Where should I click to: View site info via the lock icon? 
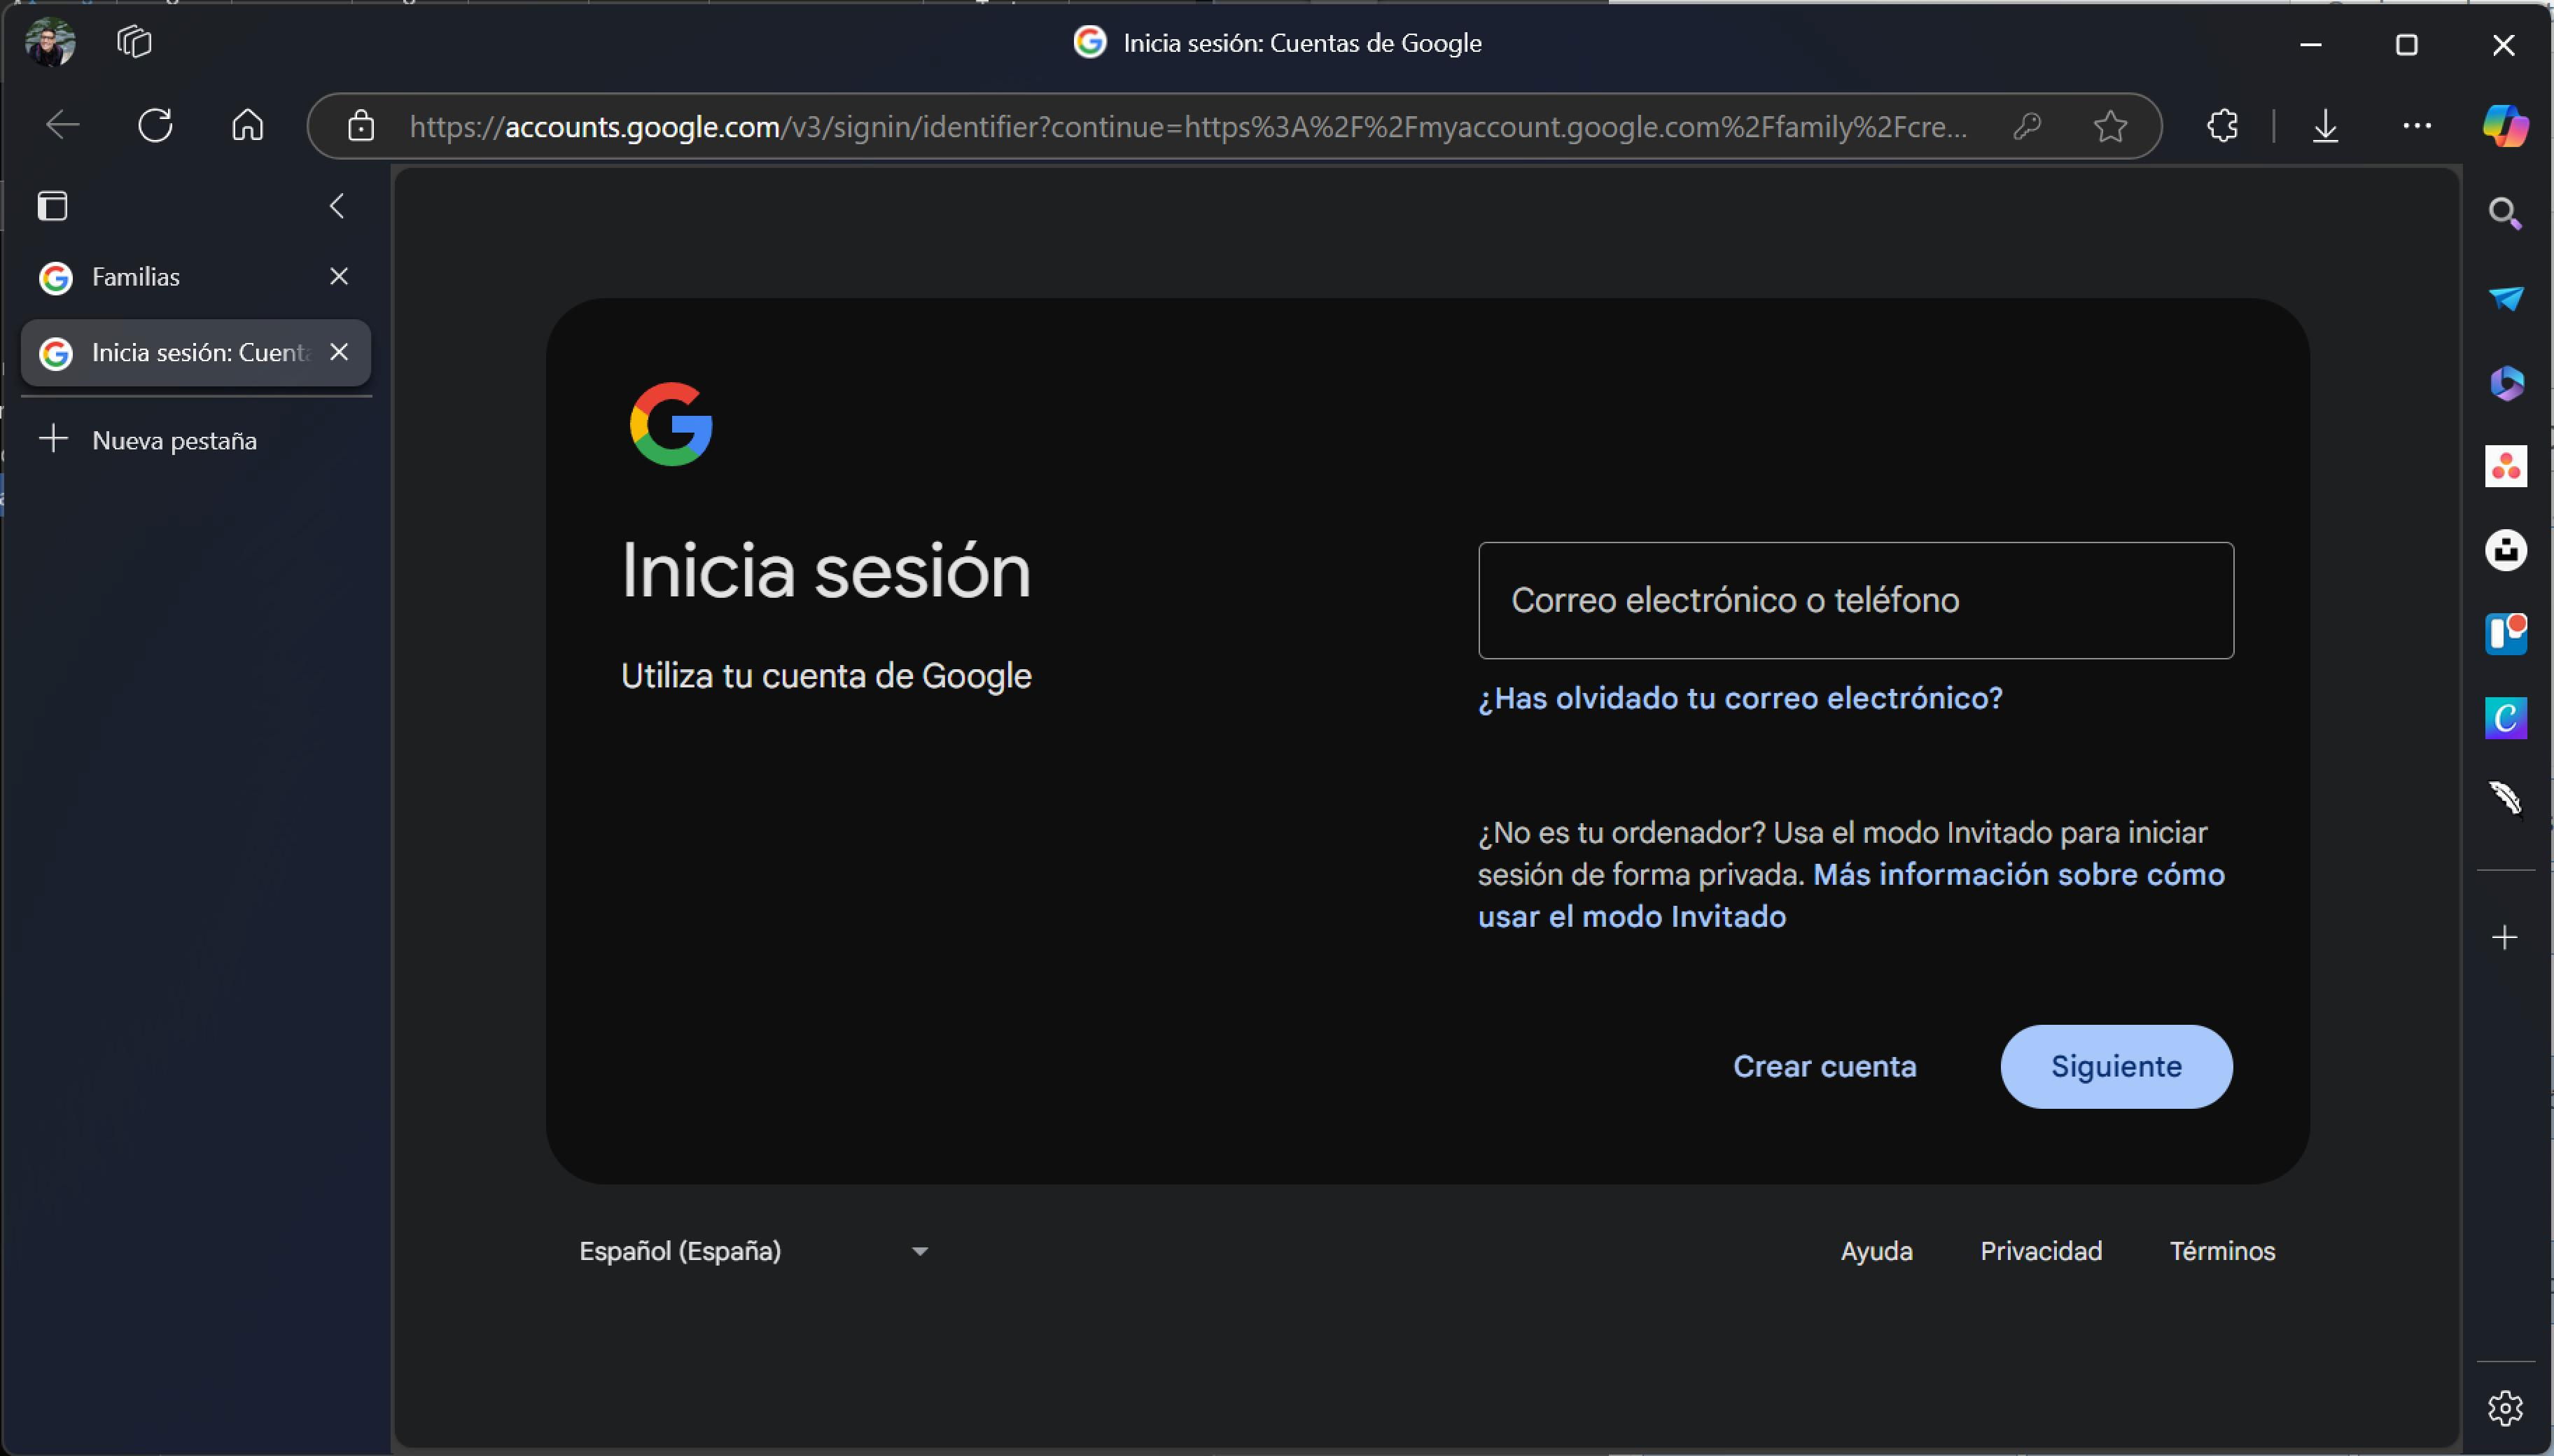[361, 126]
